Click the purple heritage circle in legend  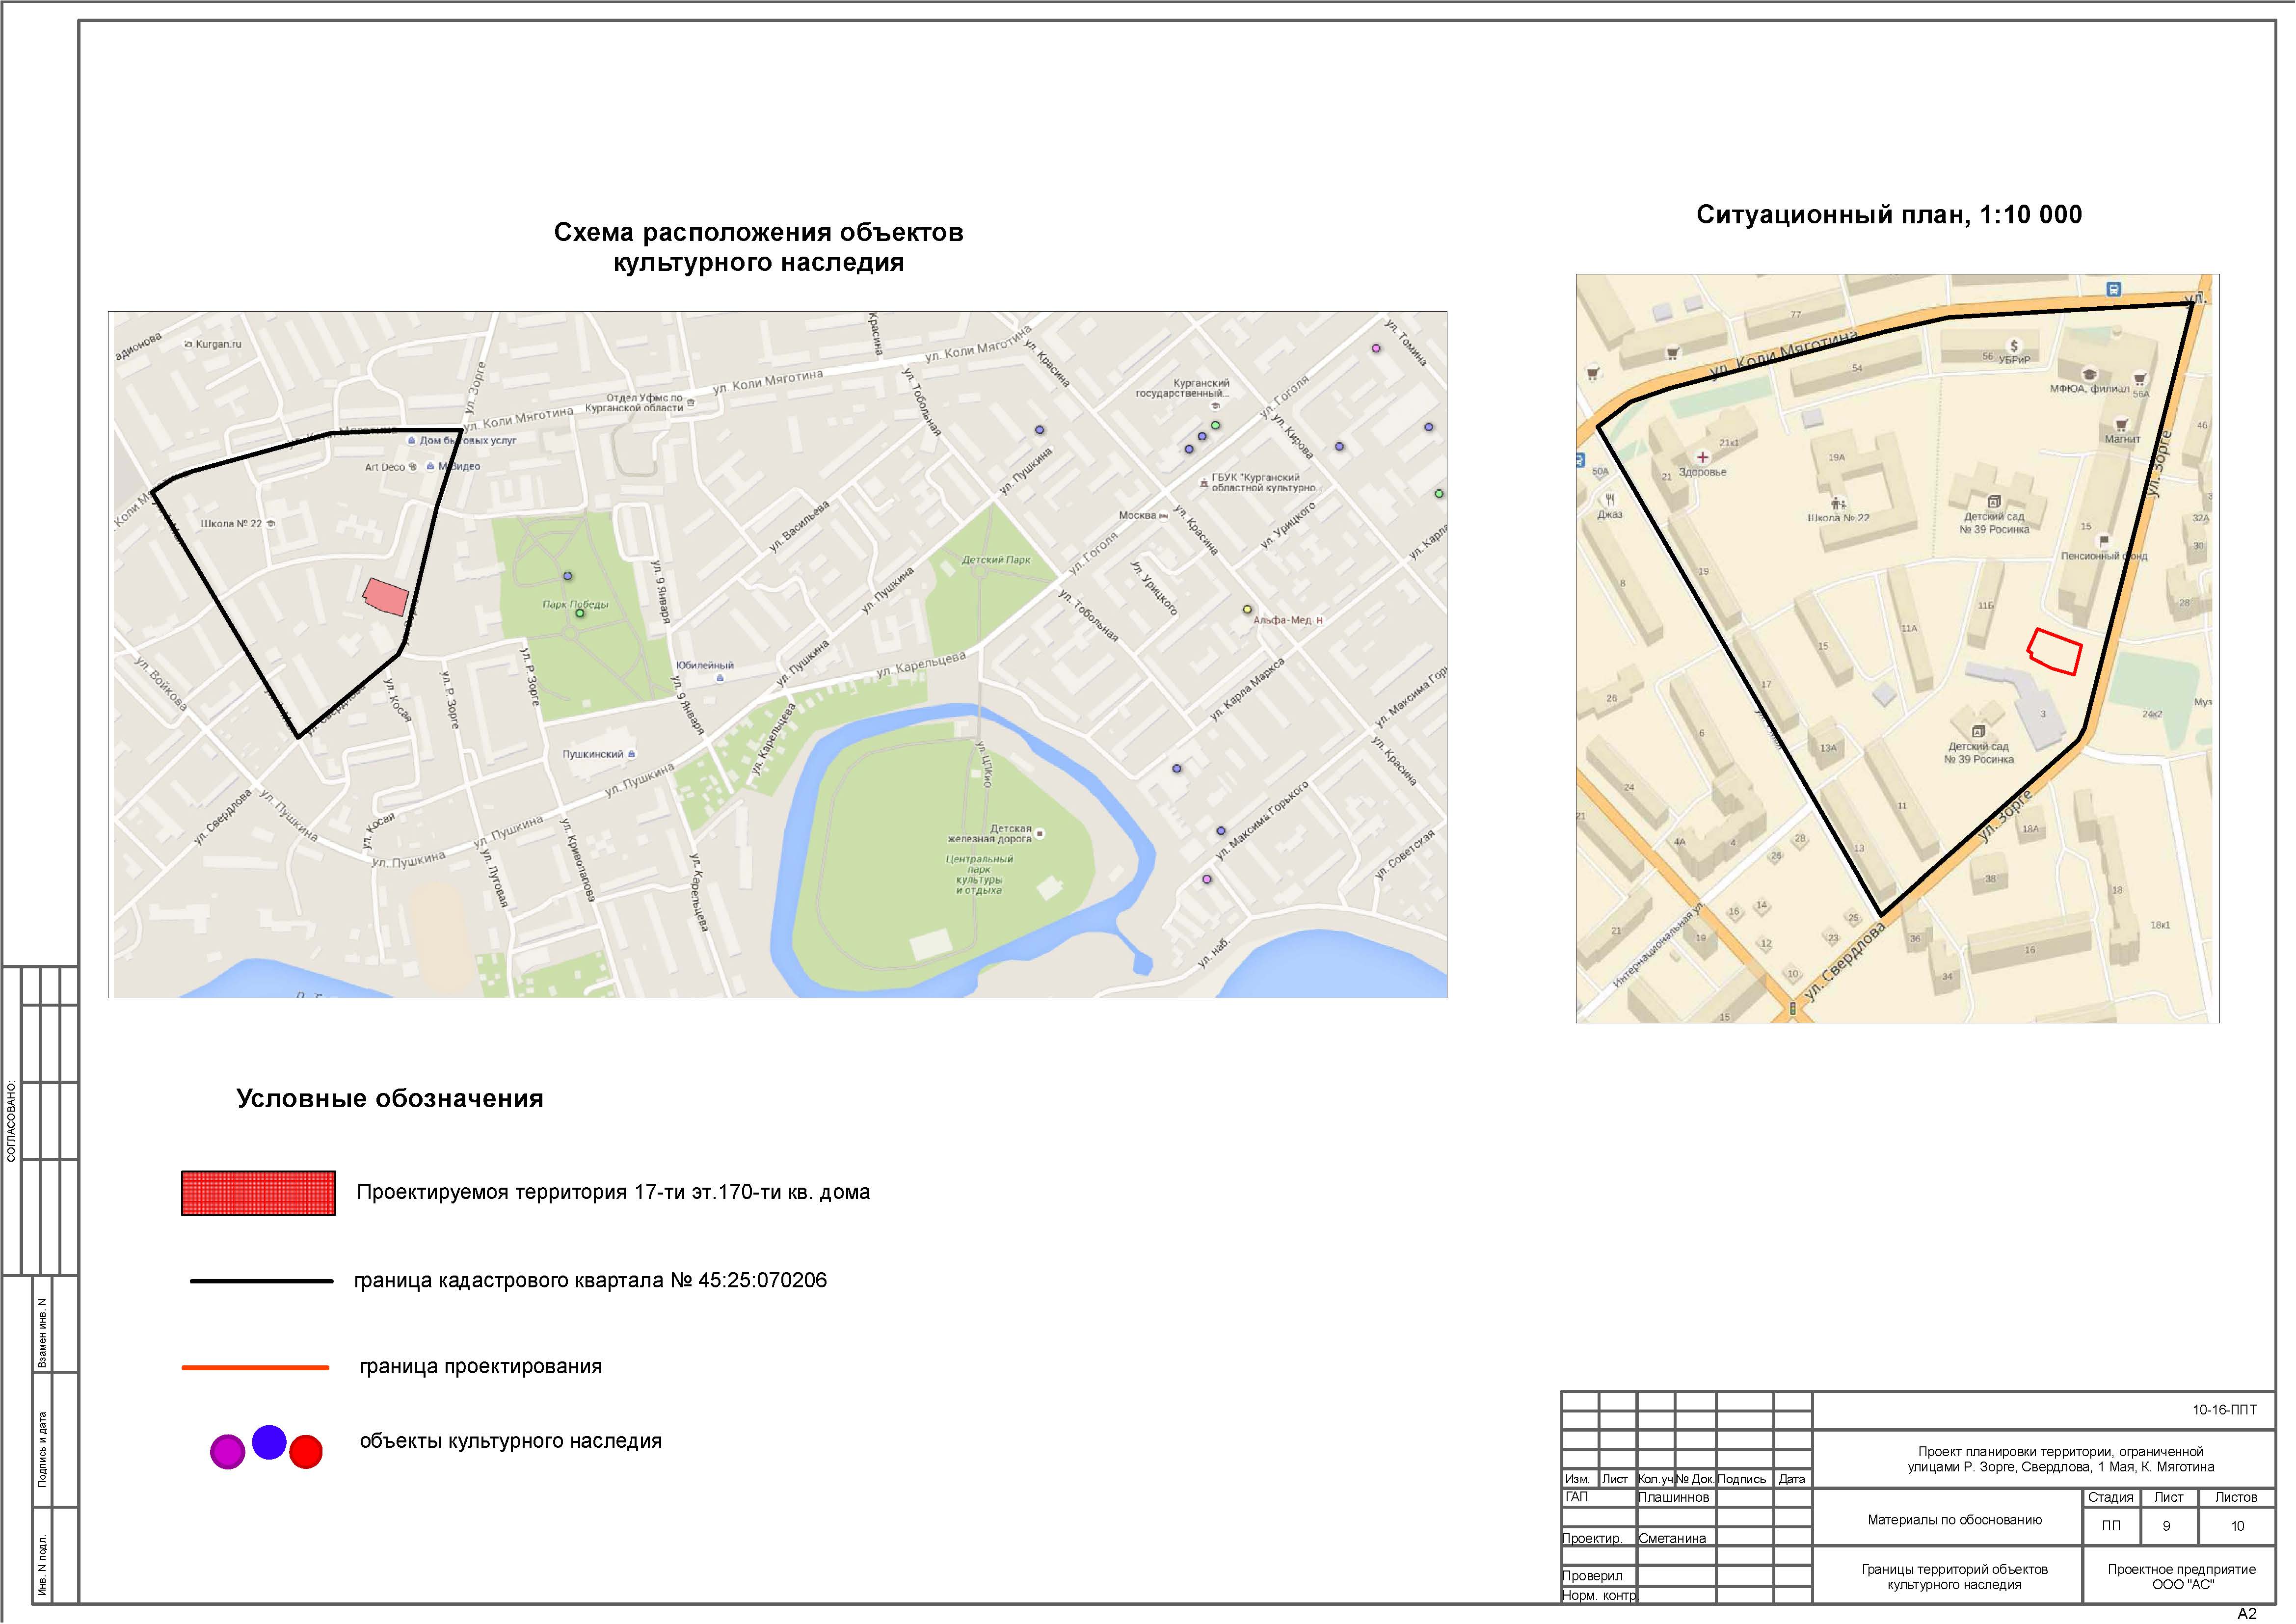point(227,1451)
